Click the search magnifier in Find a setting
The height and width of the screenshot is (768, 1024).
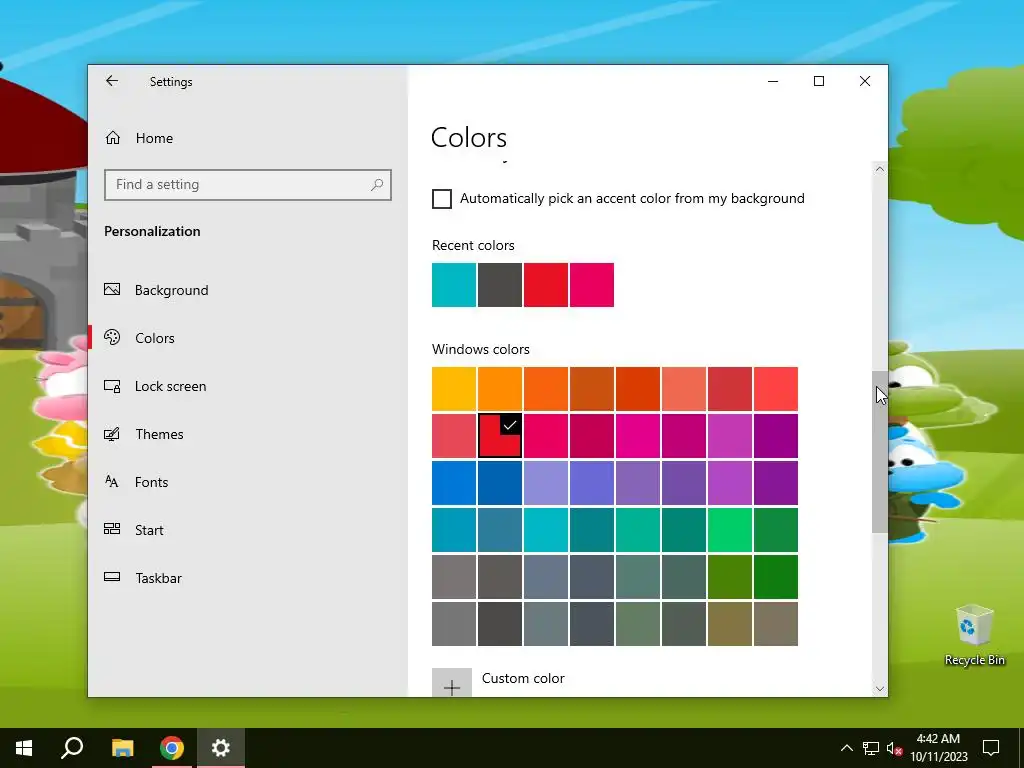pos(377,185)
